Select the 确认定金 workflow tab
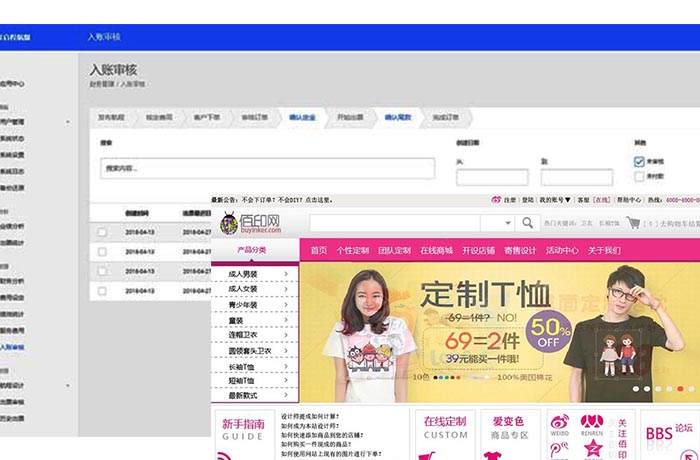Screen dimensions: 700x460 (x=301, y=117)
